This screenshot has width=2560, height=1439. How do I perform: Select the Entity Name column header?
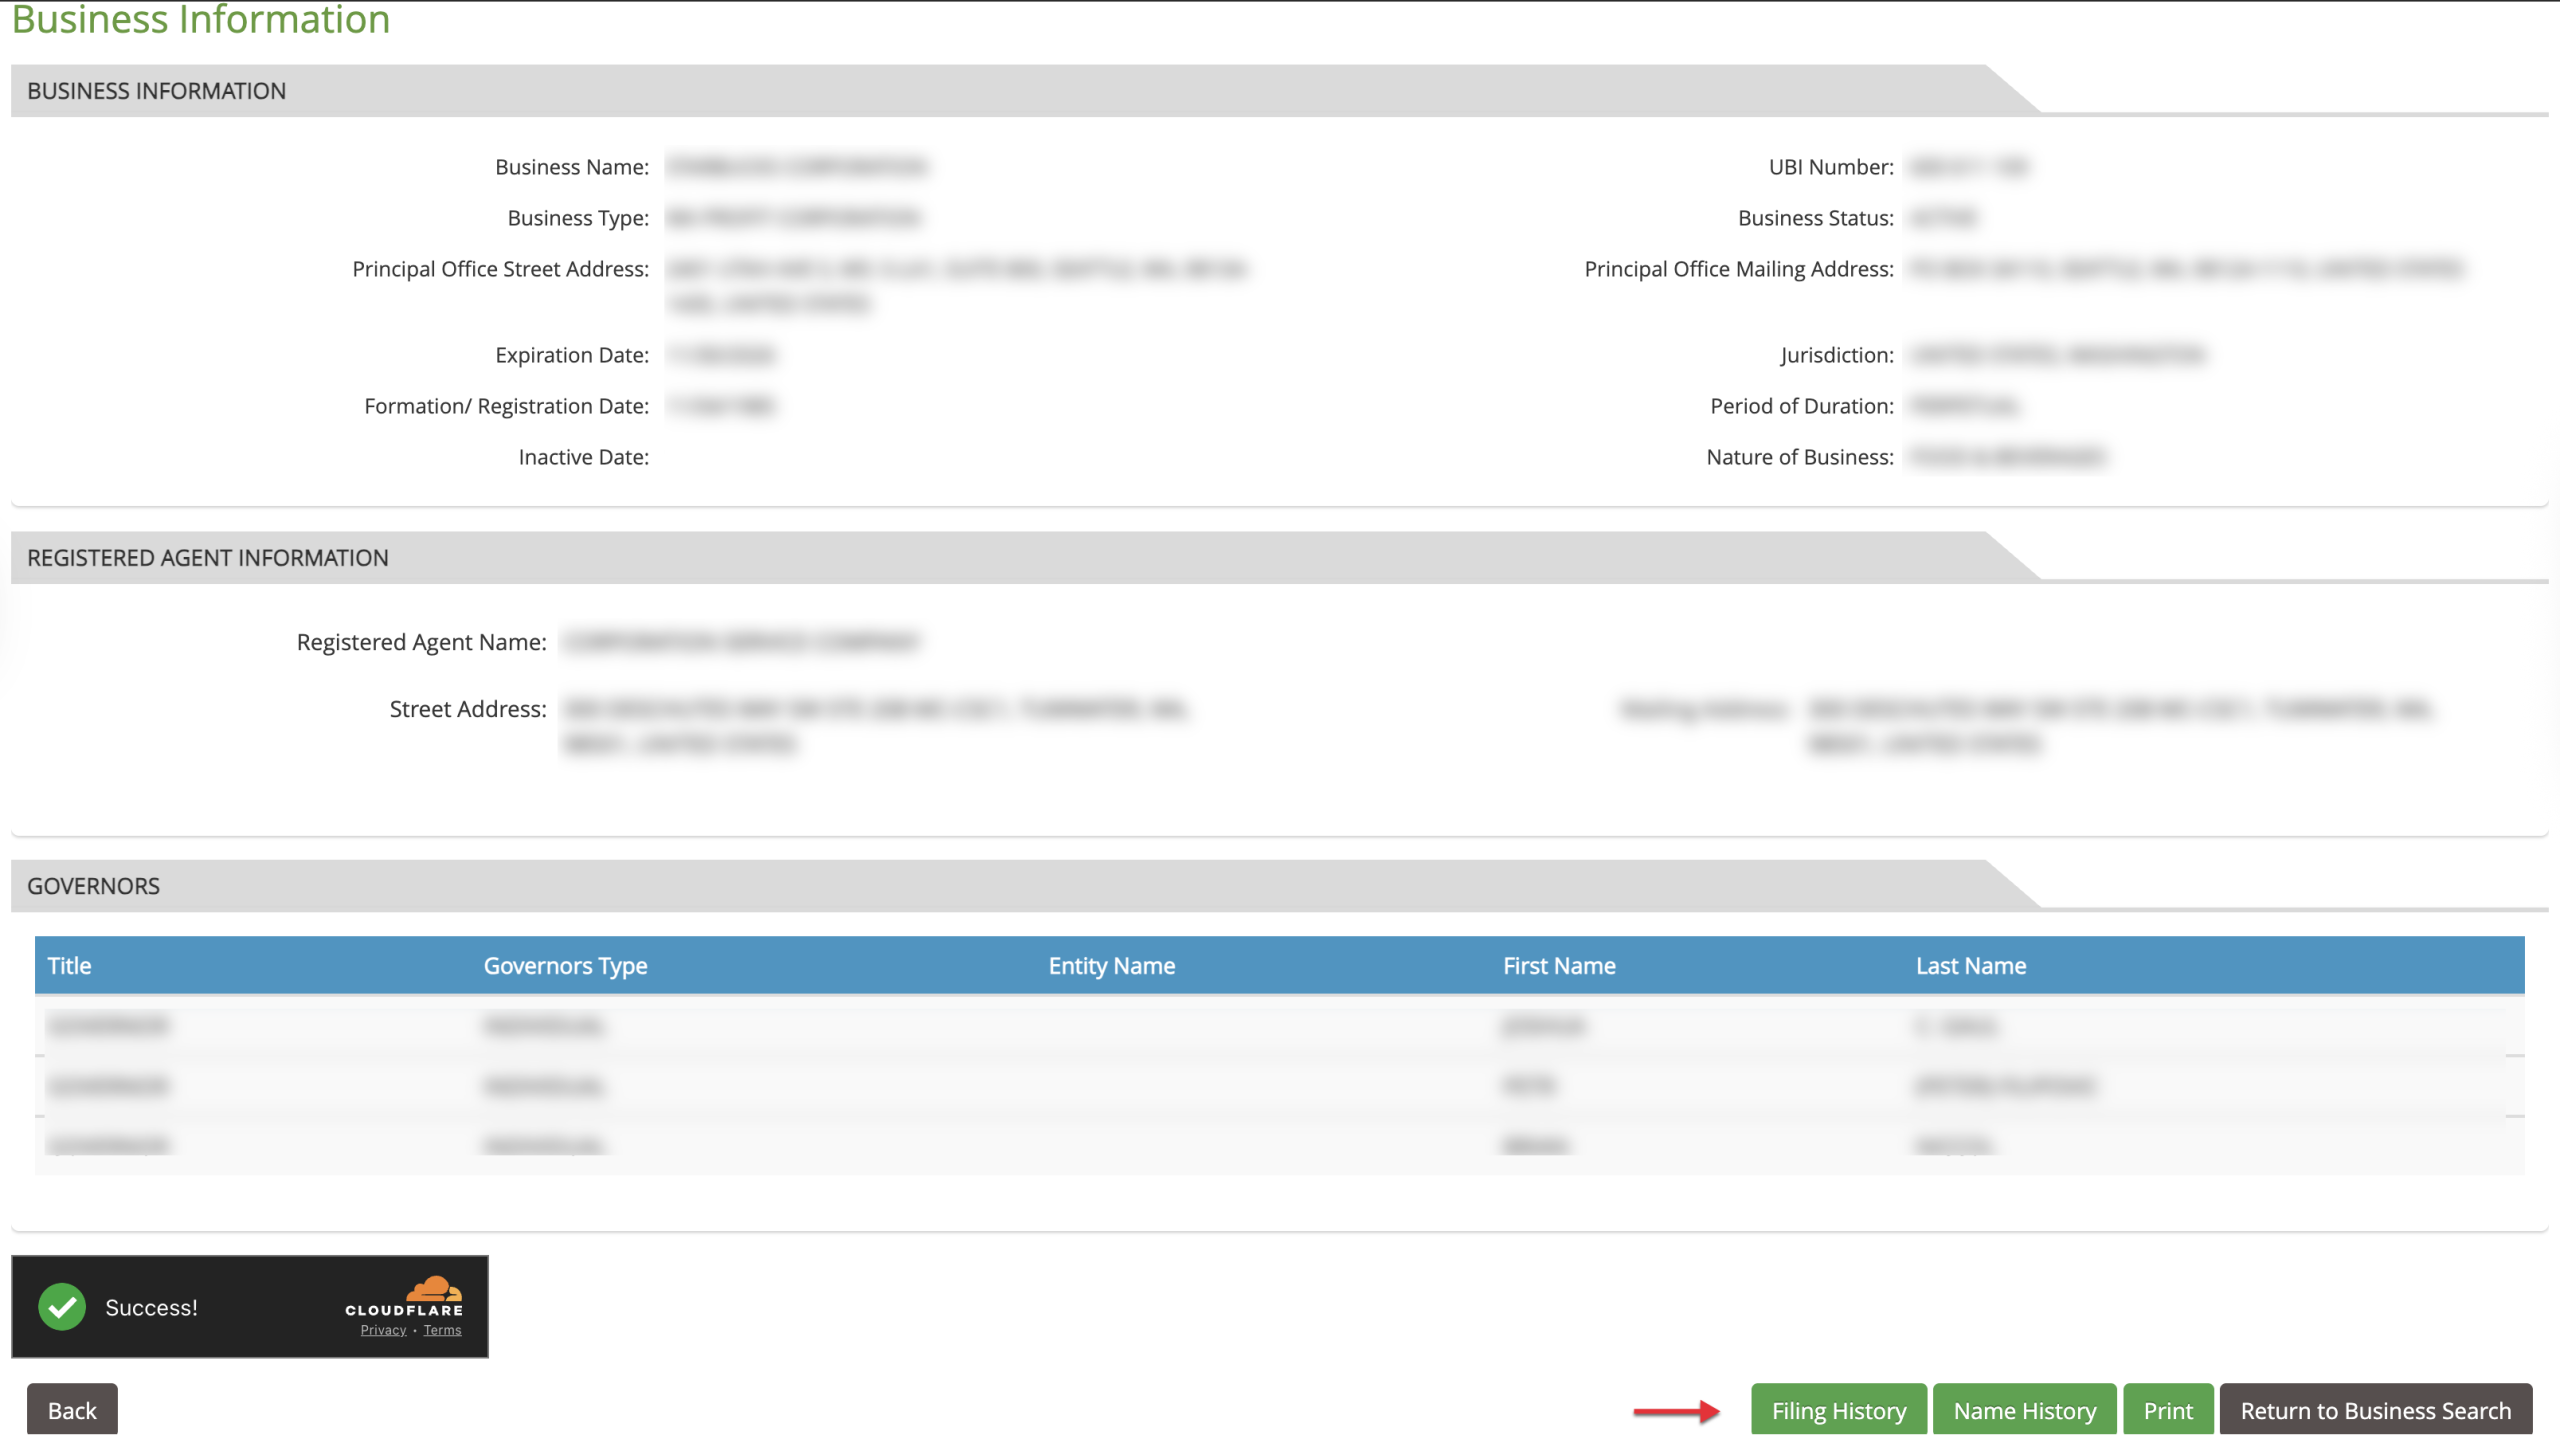coord(1111,966)
